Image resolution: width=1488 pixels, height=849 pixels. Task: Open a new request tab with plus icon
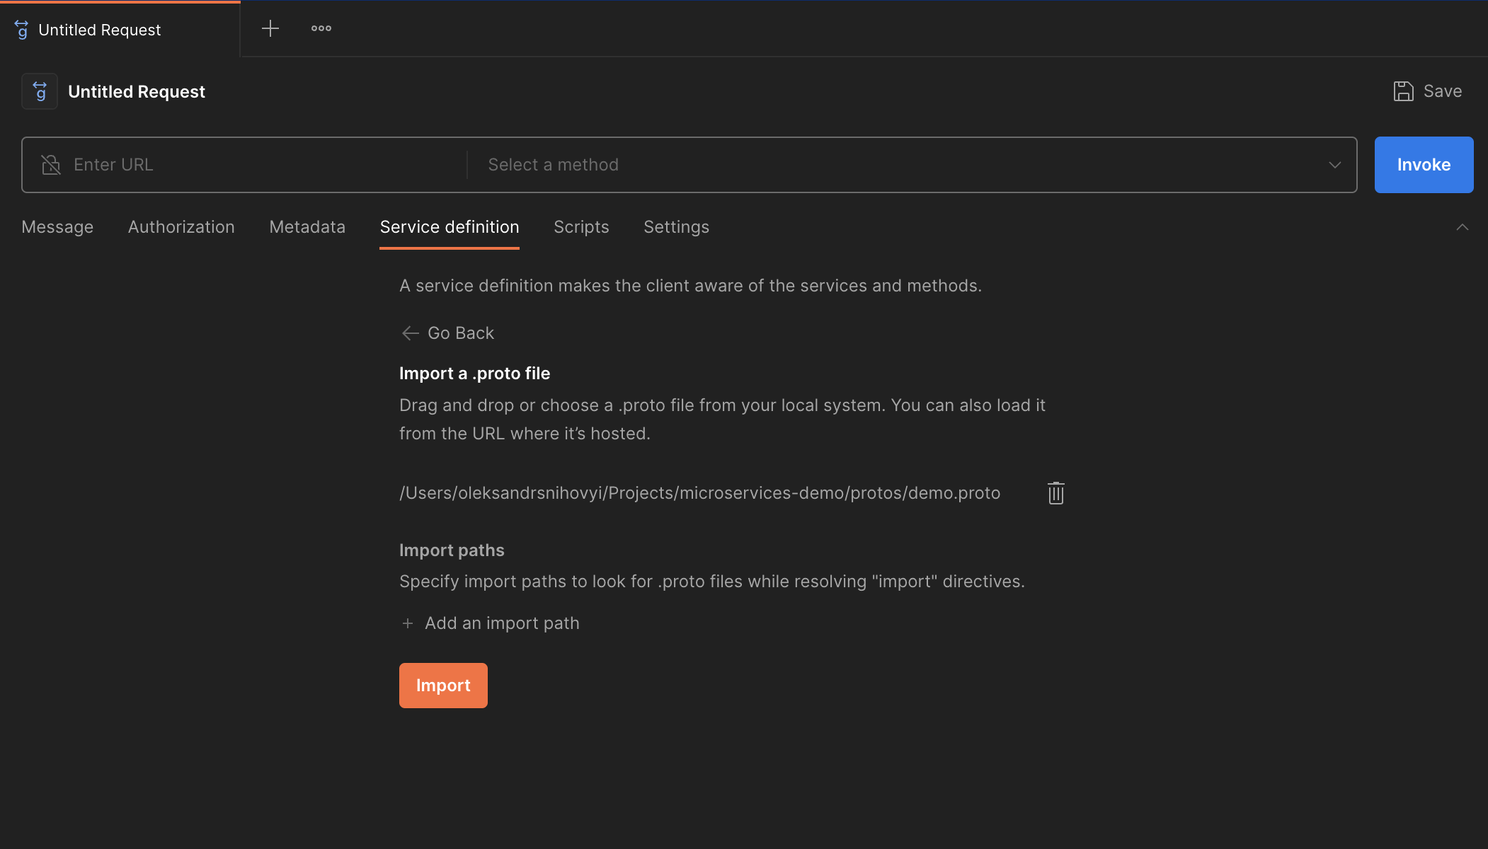(x=269, y=27)
